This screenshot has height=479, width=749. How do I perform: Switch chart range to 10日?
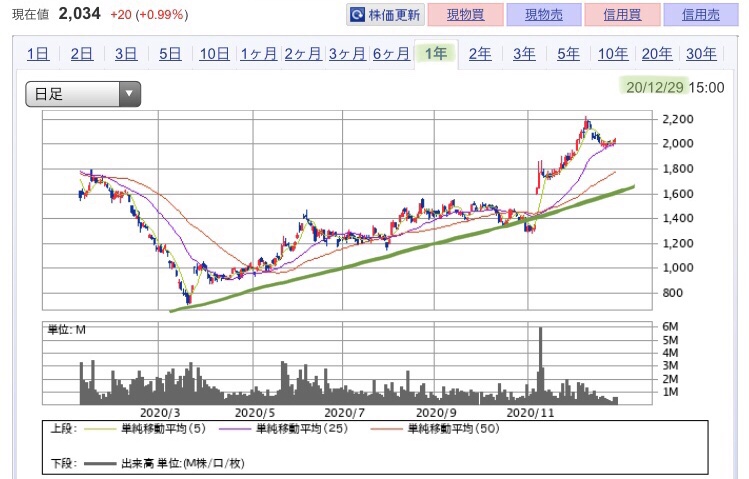coord(214,54)
